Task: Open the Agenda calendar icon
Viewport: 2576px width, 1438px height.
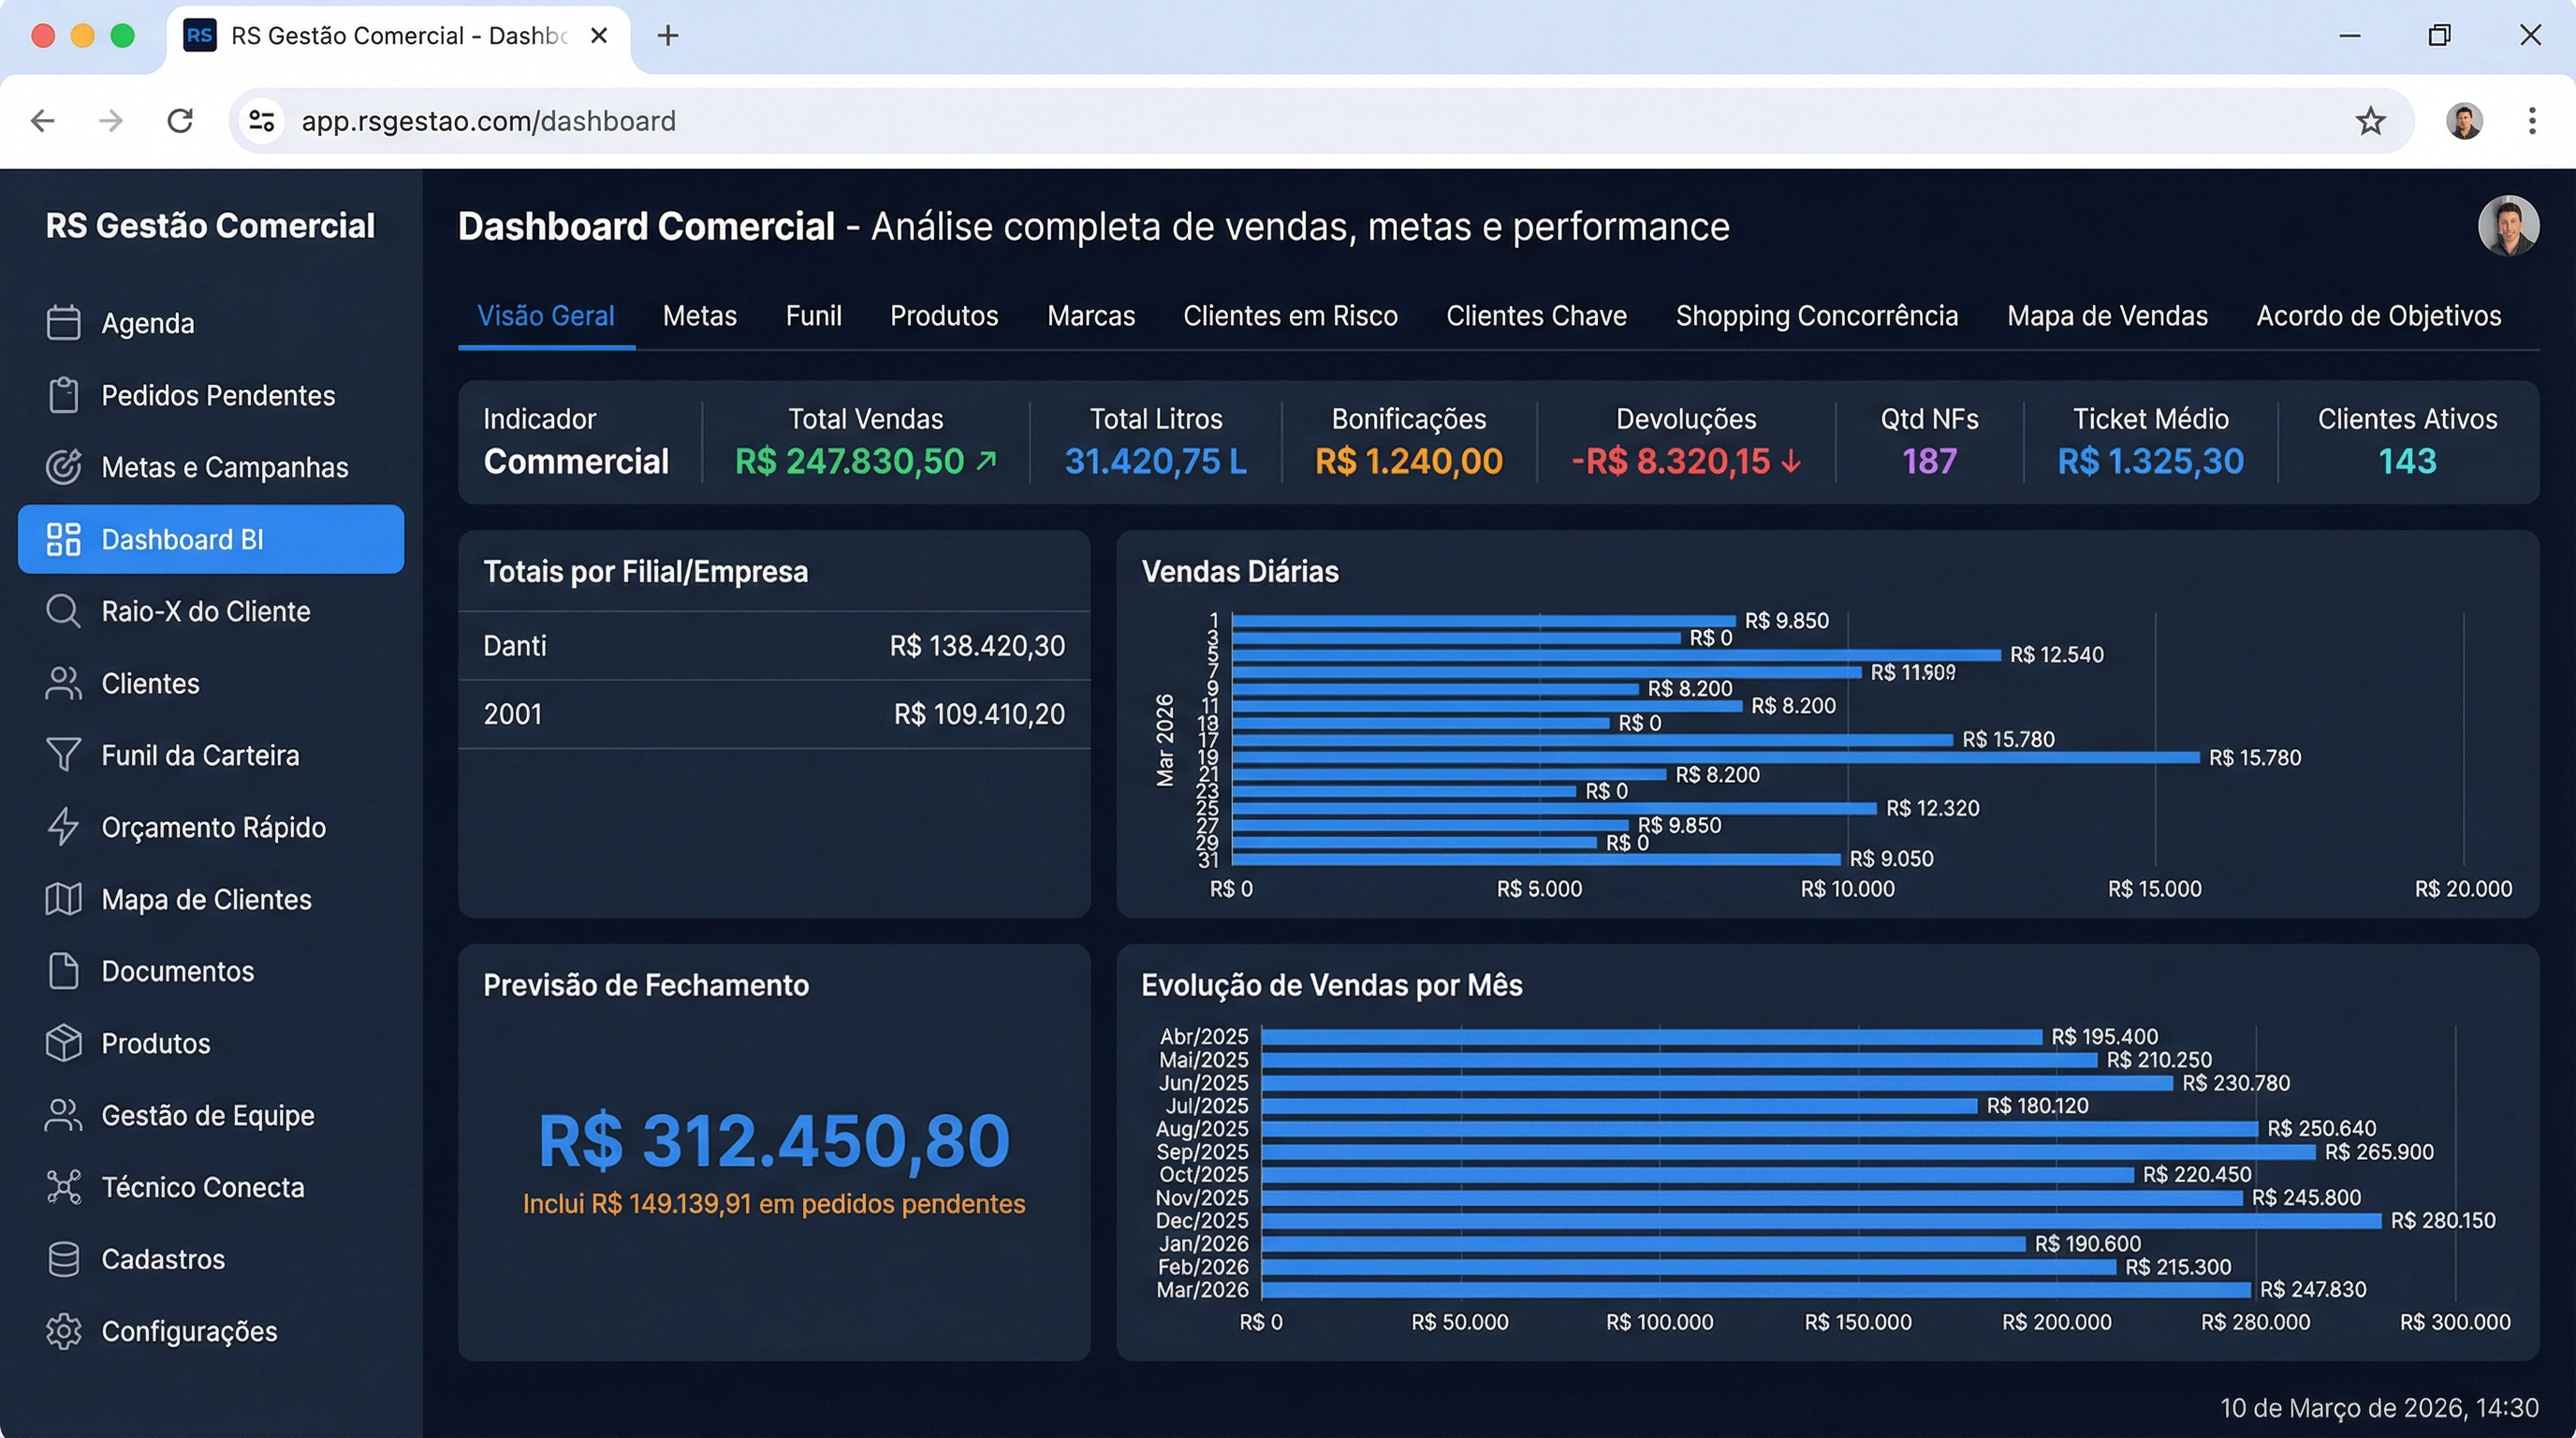Action: [x=64, y=323]
